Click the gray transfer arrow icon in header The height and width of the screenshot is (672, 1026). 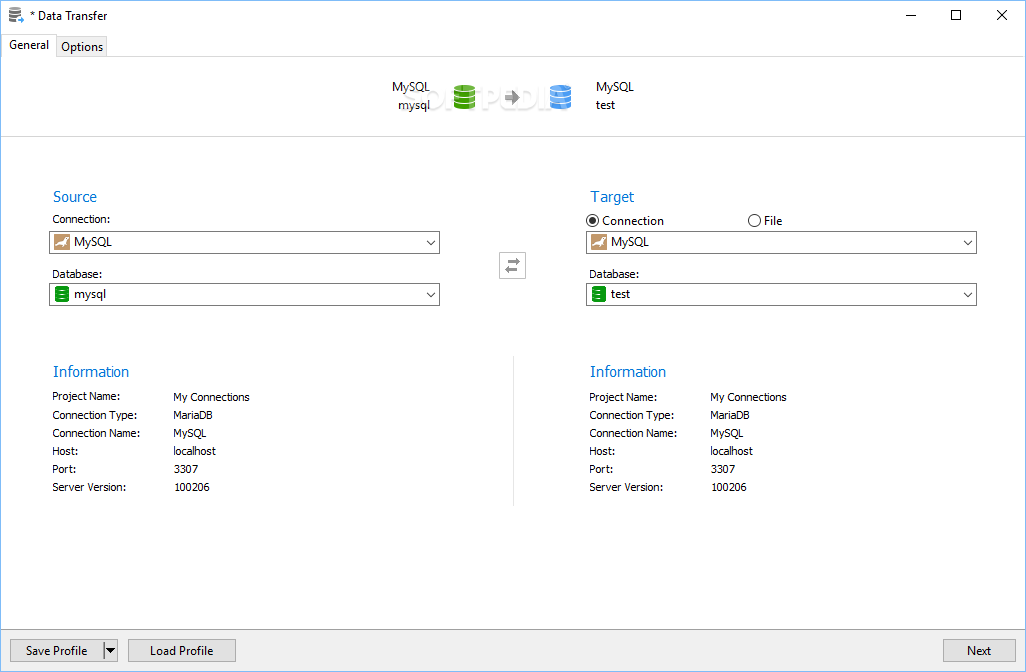click(512, 97)
